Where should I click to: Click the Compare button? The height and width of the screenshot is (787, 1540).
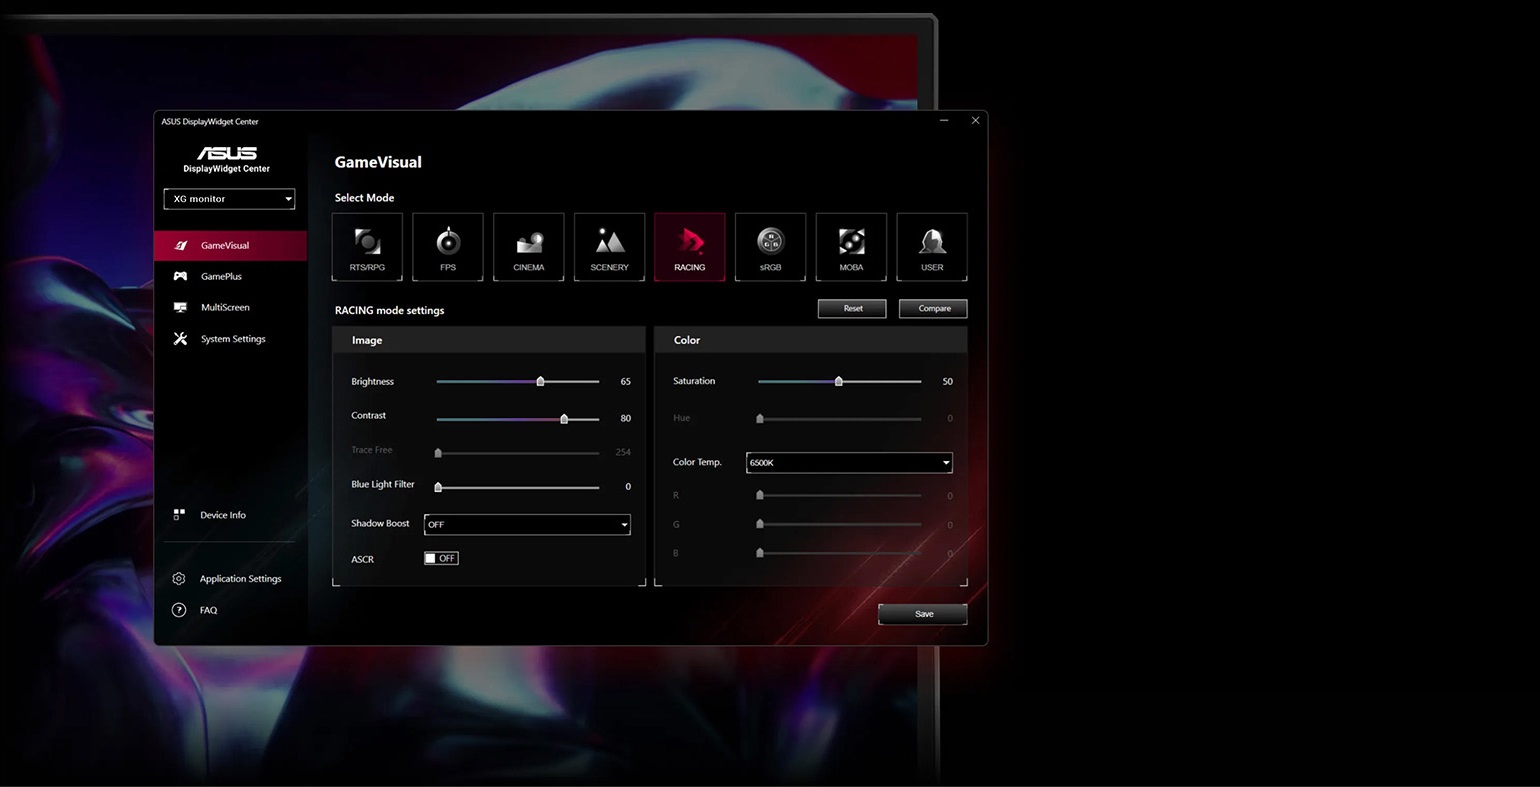coord(933,308)
